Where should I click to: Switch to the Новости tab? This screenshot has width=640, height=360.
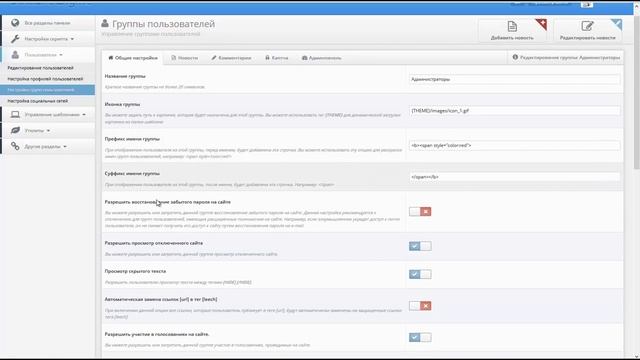[184, 58]
